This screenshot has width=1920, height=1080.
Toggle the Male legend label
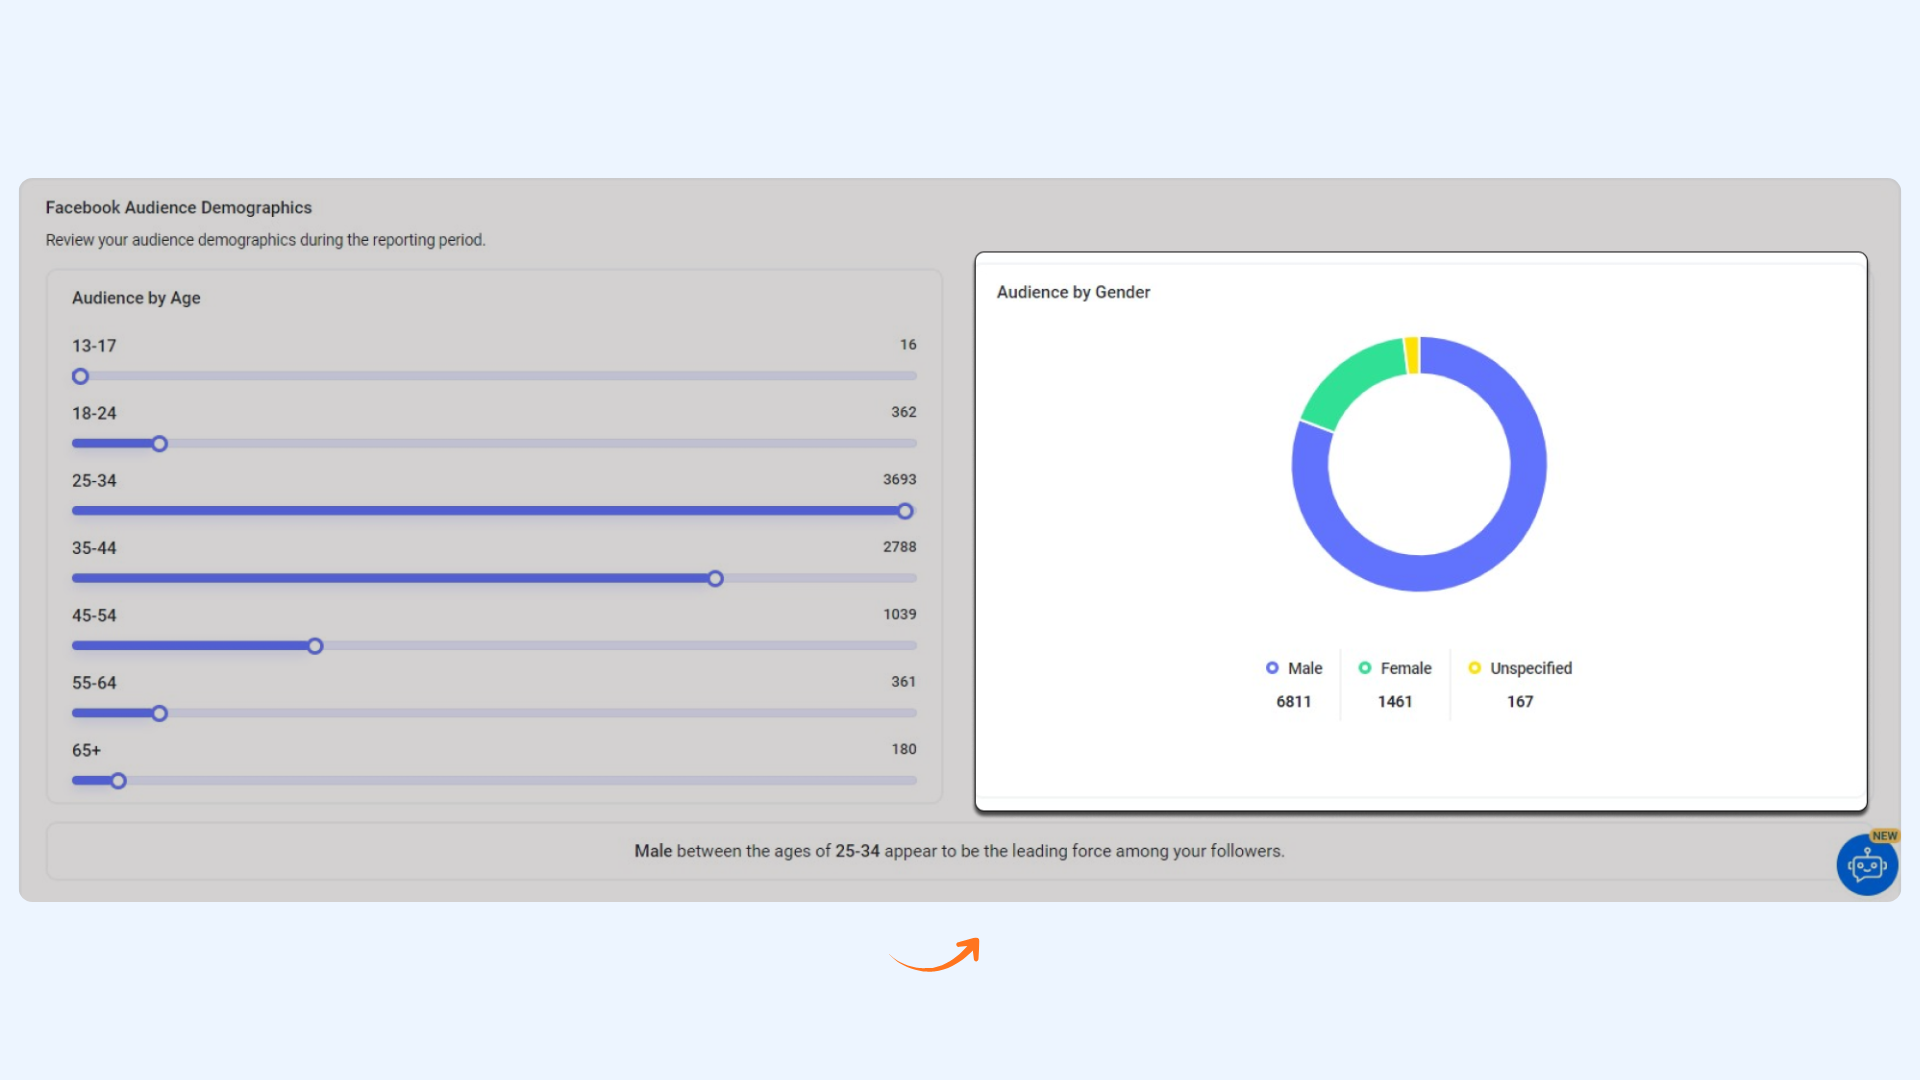click(x=1305, y=668)
